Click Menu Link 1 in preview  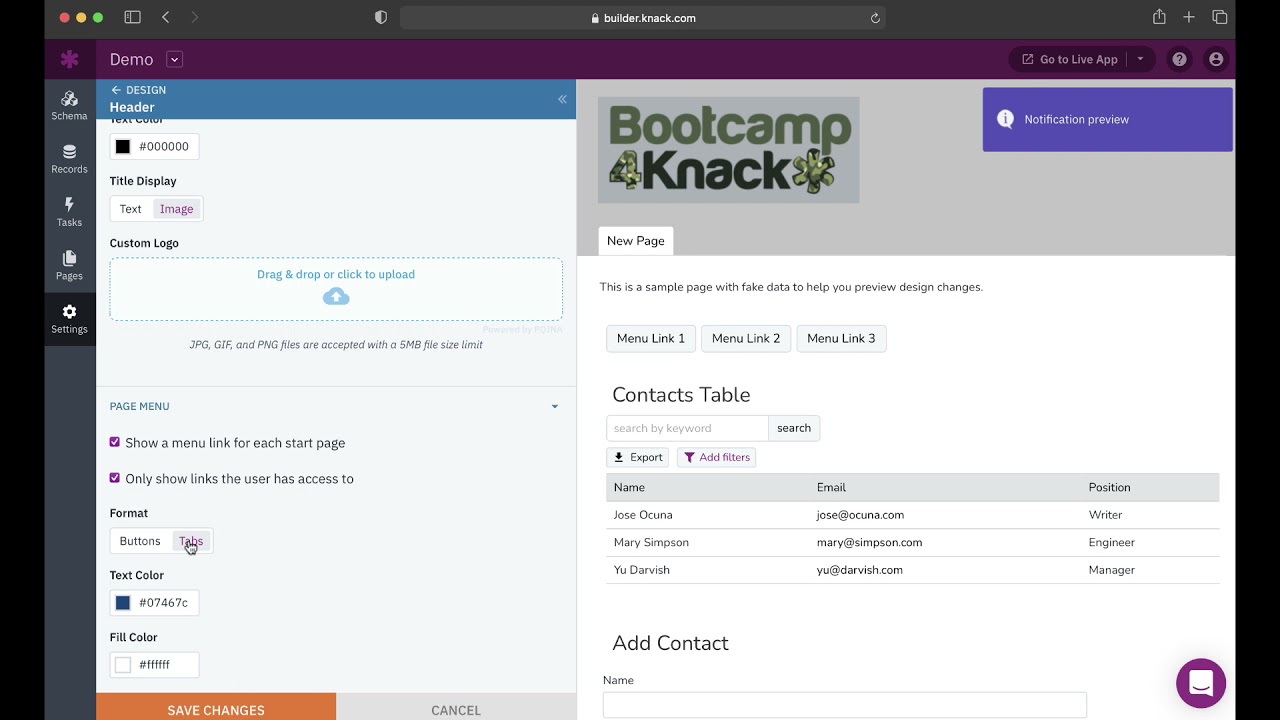(651, 338)
